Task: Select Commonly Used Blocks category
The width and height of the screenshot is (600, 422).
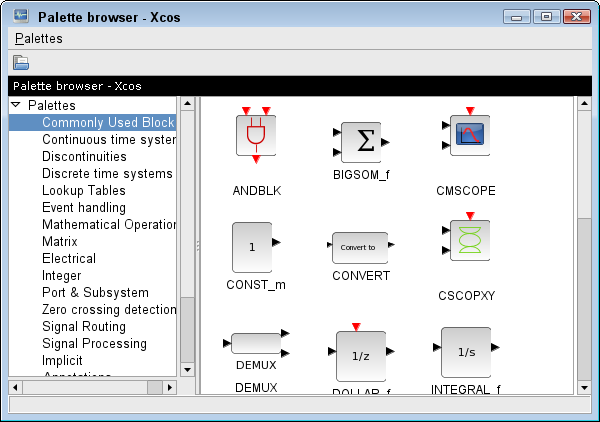Action: click(108, 123)
